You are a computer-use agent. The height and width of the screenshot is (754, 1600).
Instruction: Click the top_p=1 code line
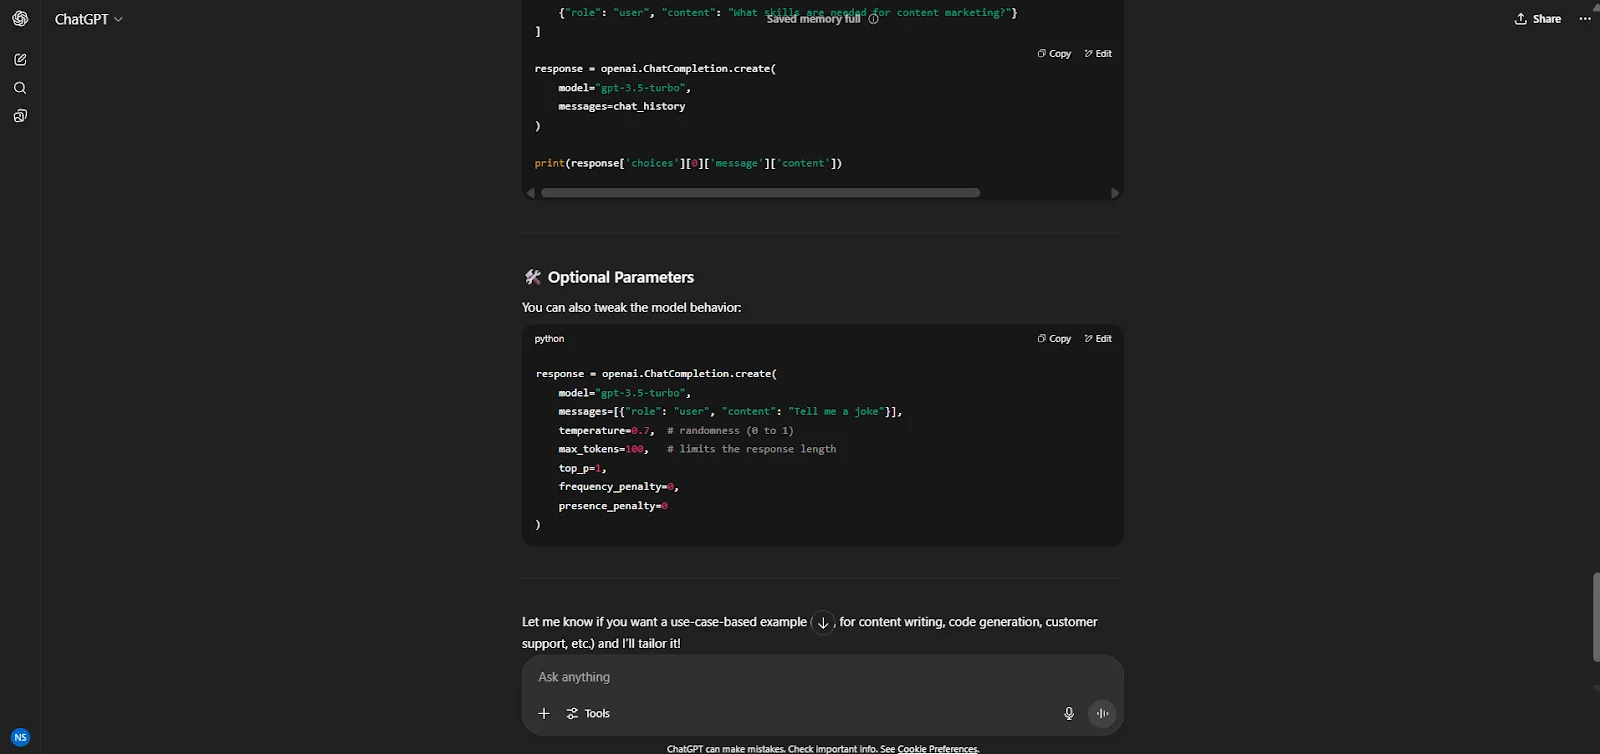582,468
